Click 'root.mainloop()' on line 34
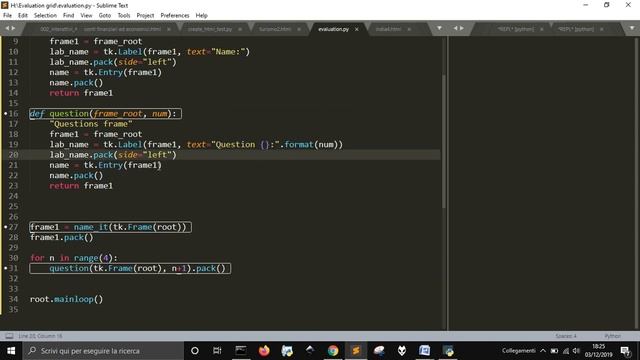640x360 pixels. (x=66, y=299)
